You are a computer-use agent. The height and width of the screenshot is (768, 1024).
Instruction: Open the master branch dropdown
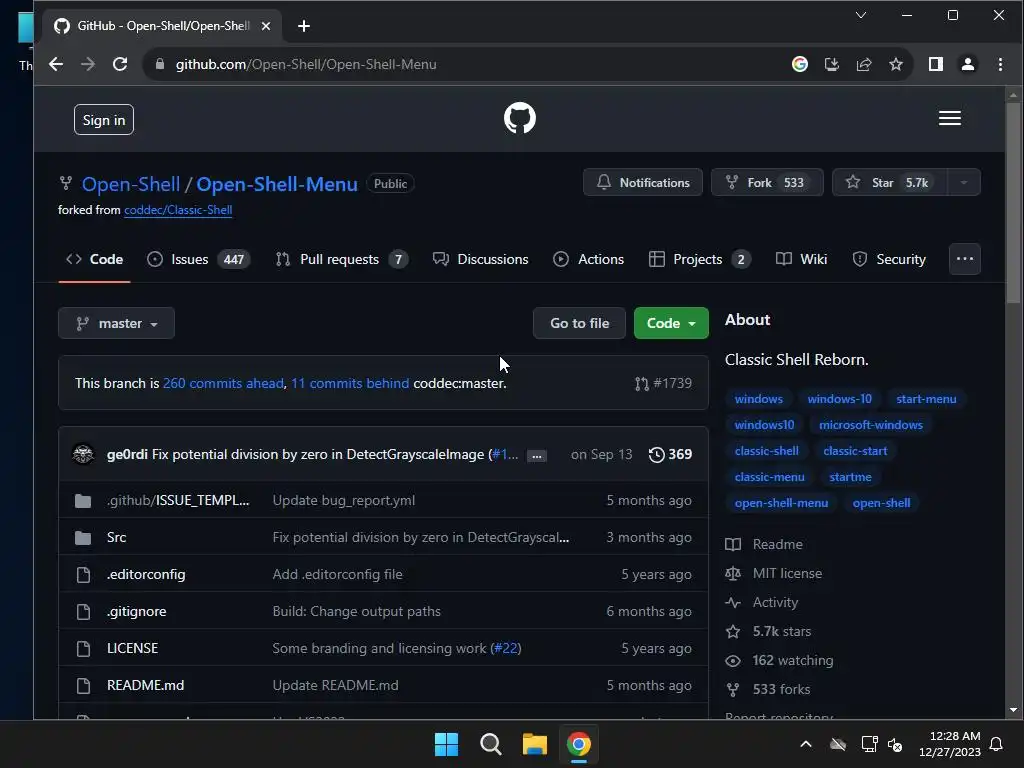[116, 323]
